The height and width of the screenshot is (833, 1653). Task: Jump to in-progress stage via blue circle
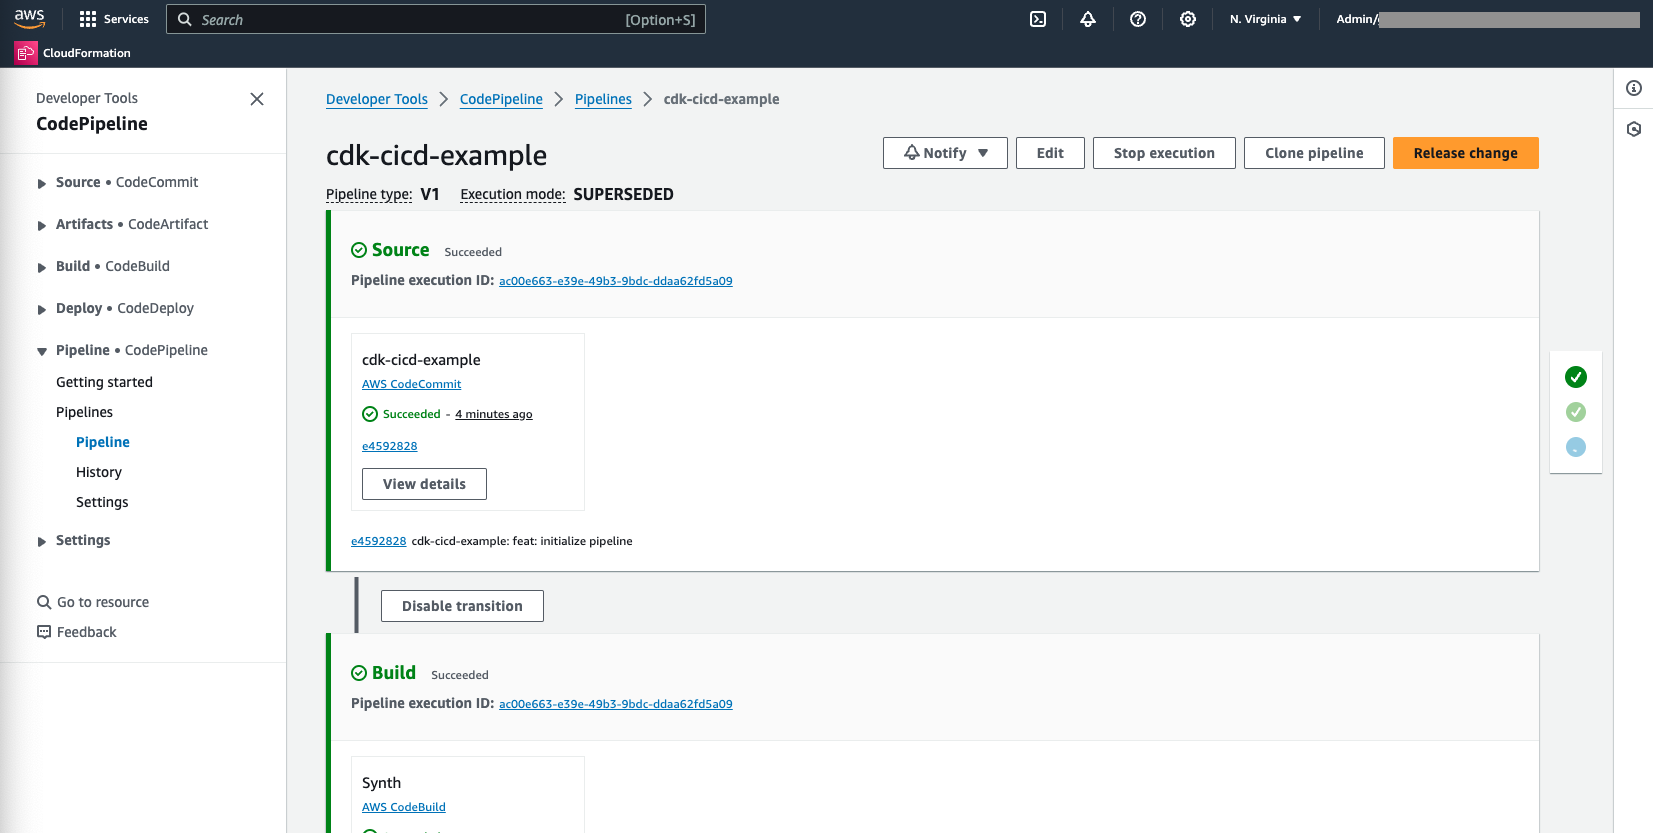coord(1576,447)
